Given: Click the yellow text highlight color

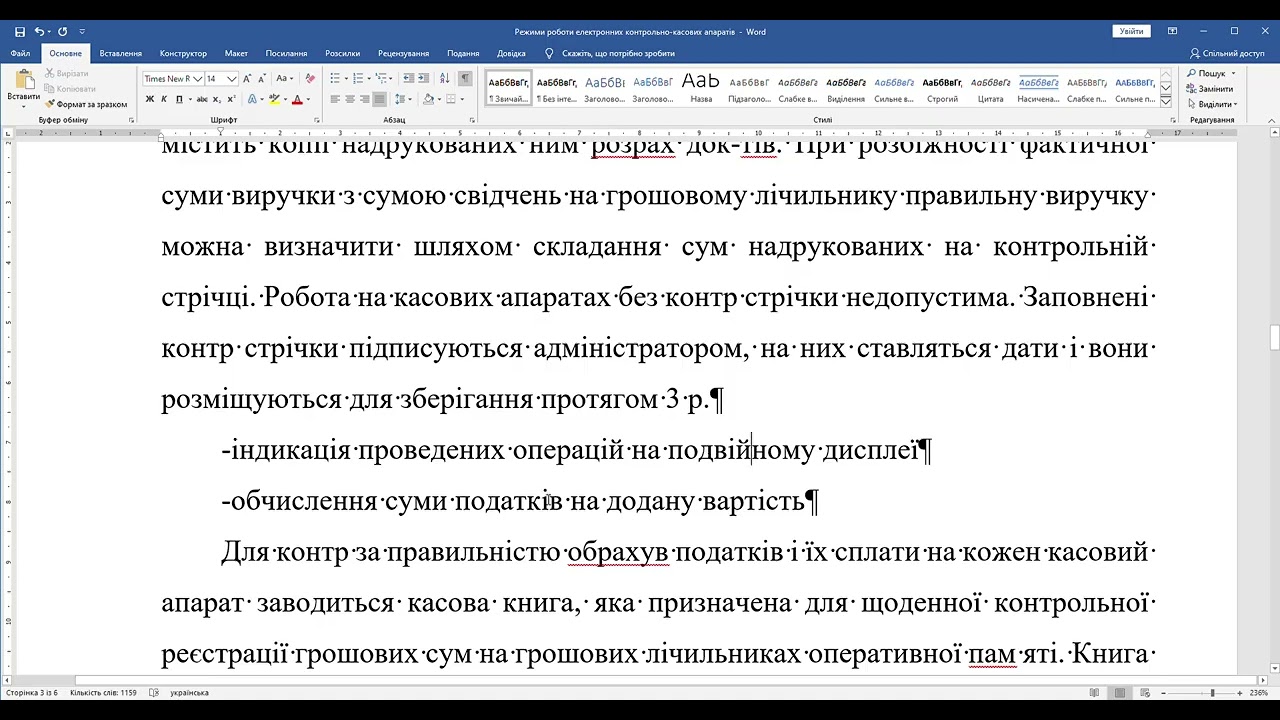Looking at the screenshot, I should pyautogui.click(x=275, y=99).
